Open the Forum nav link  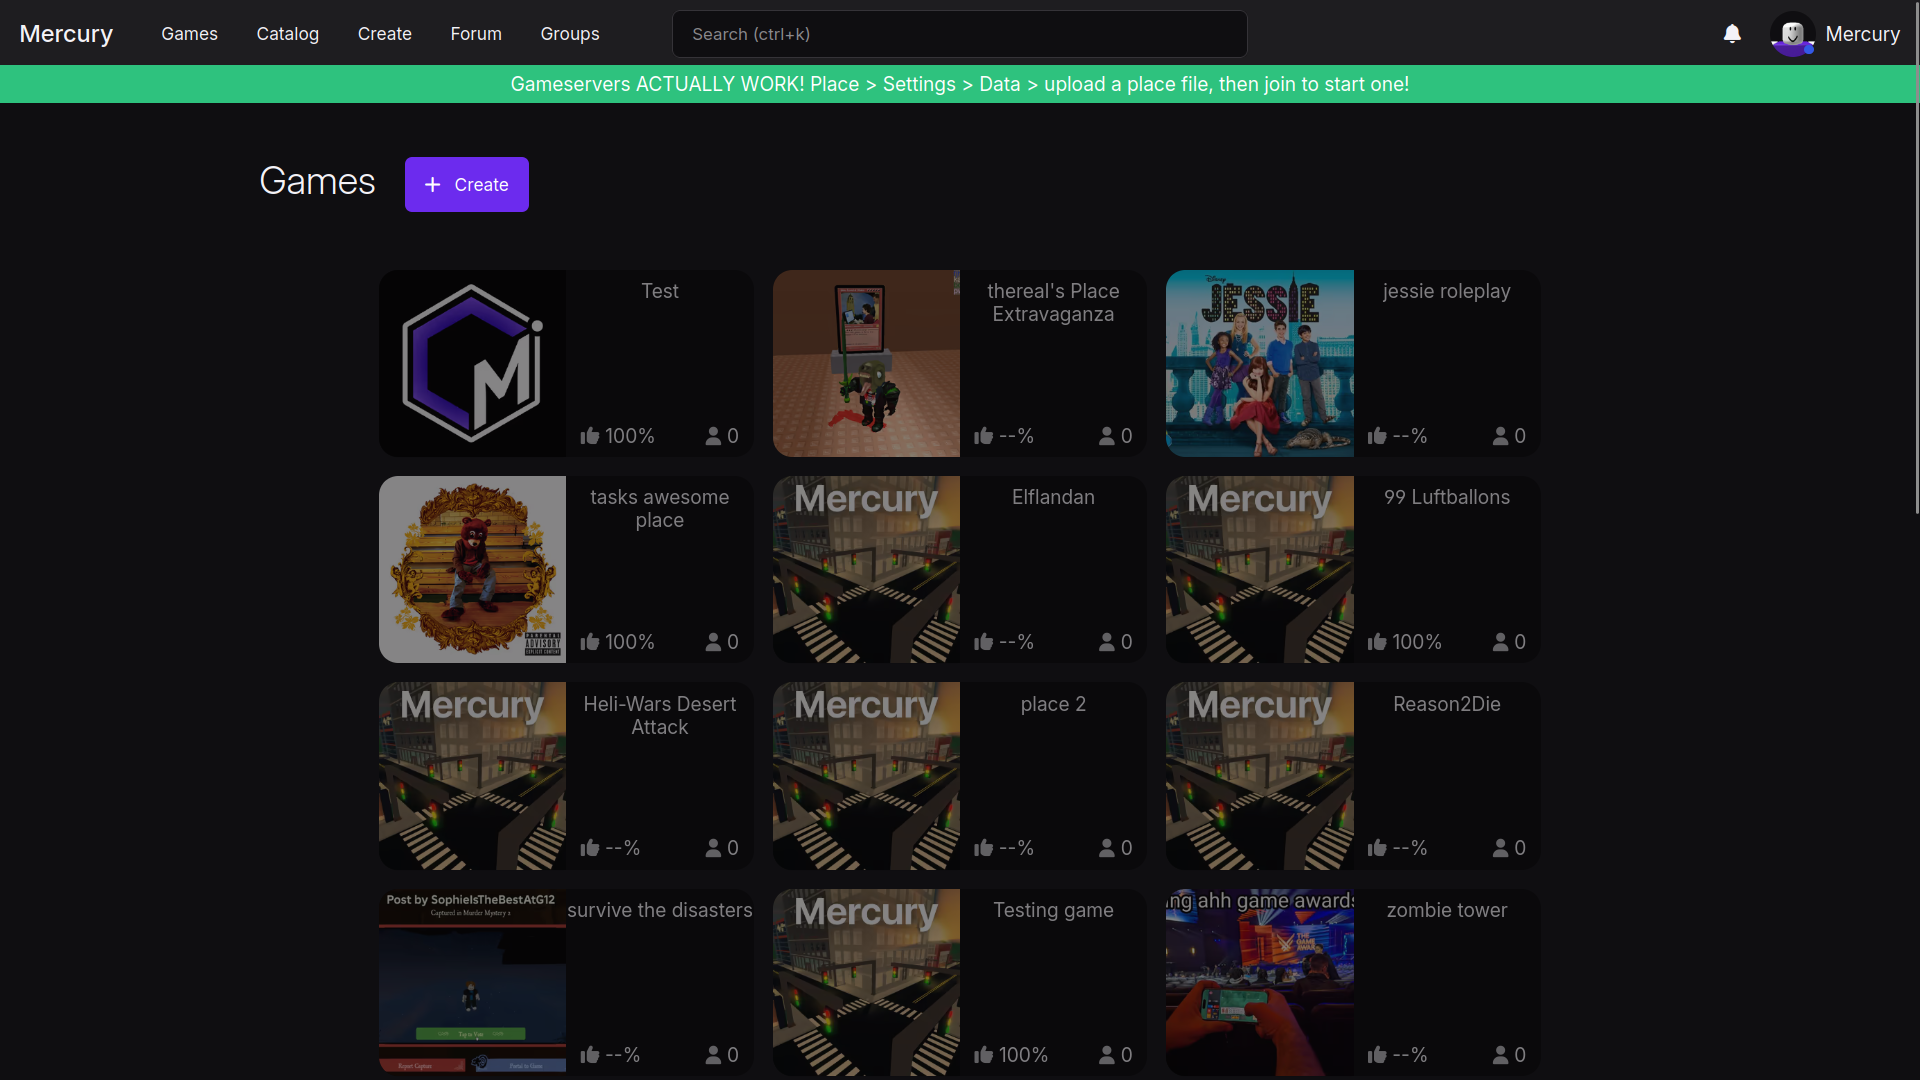(x=475, y=34)
